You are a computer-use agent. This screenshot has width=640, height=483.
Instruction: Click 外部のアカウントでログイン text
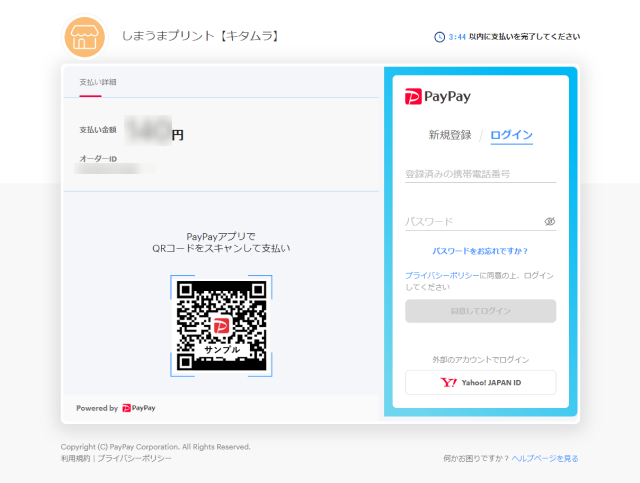pos(480,360)
